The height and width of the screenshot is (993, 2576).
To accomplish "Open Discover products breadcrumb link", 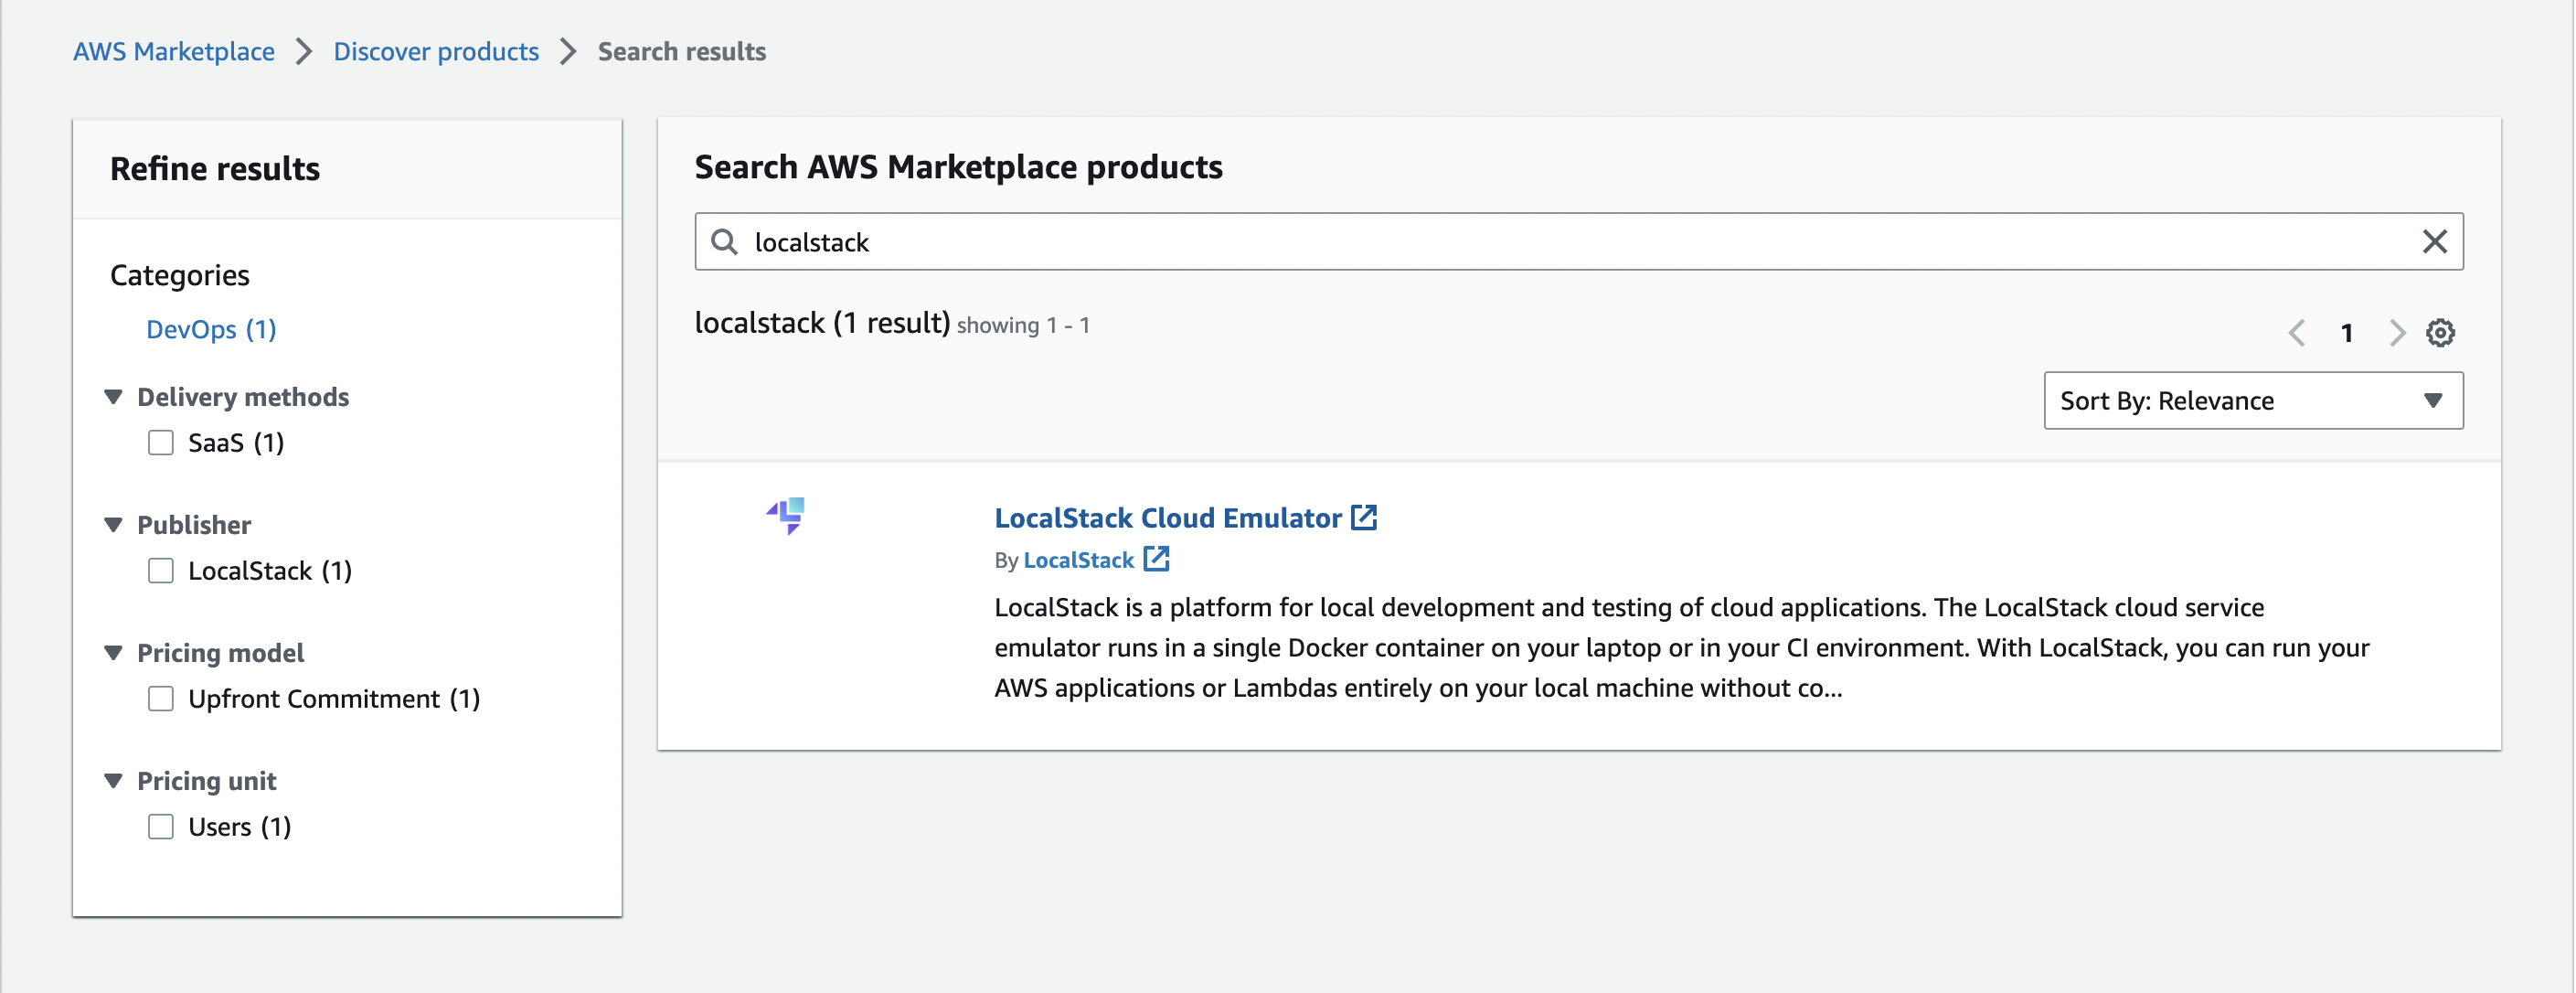I will [x=436, y=51].
